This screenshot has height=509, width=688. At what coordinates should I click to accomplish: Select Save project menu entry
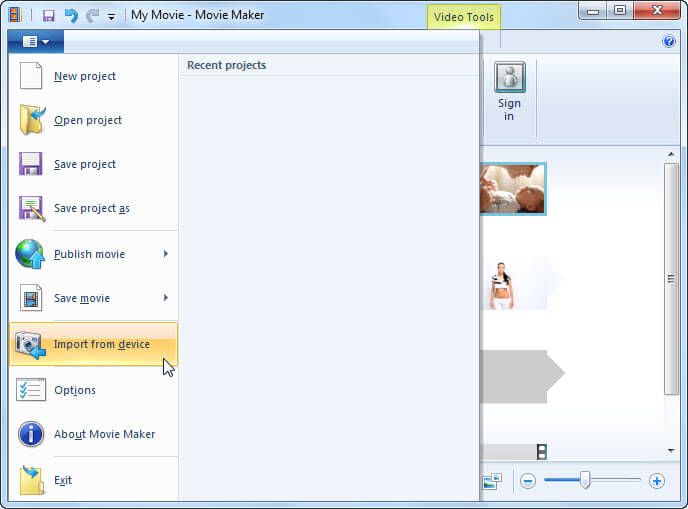[93, 164]
